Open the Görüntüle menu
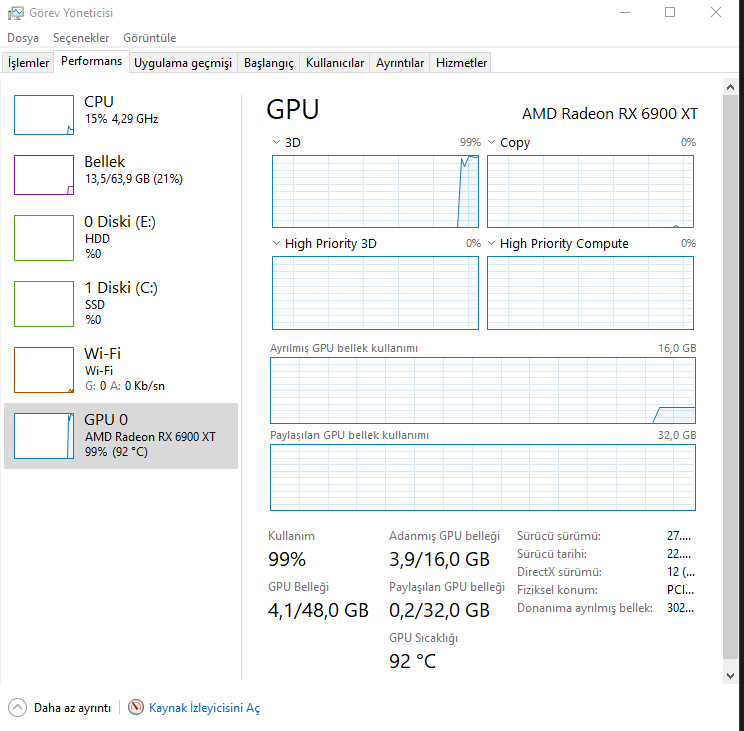744x731 pixels. pyautogui.click(x=149, y=38)
